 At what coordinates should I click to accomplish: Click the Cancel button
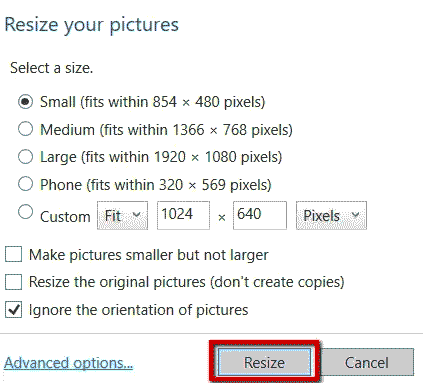(367, 362)
